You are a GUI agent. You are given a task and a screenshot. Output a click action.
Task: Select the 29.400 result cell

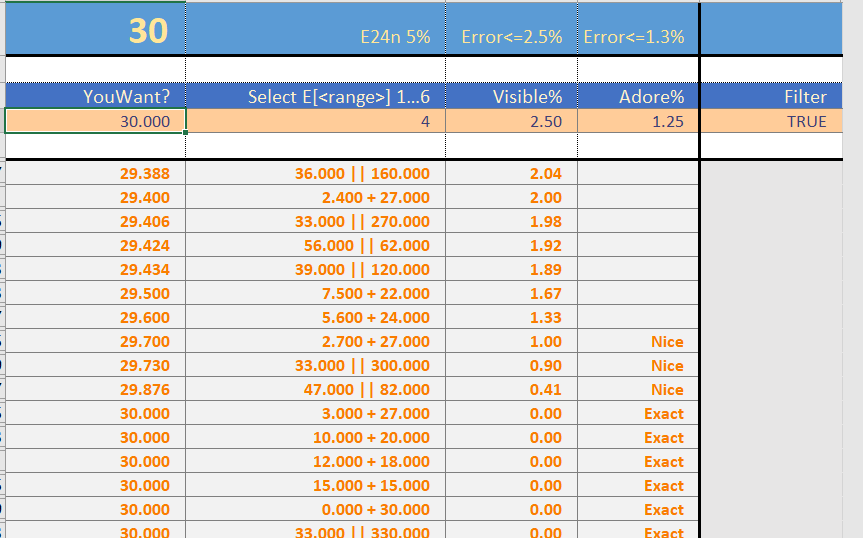point(95,197)
